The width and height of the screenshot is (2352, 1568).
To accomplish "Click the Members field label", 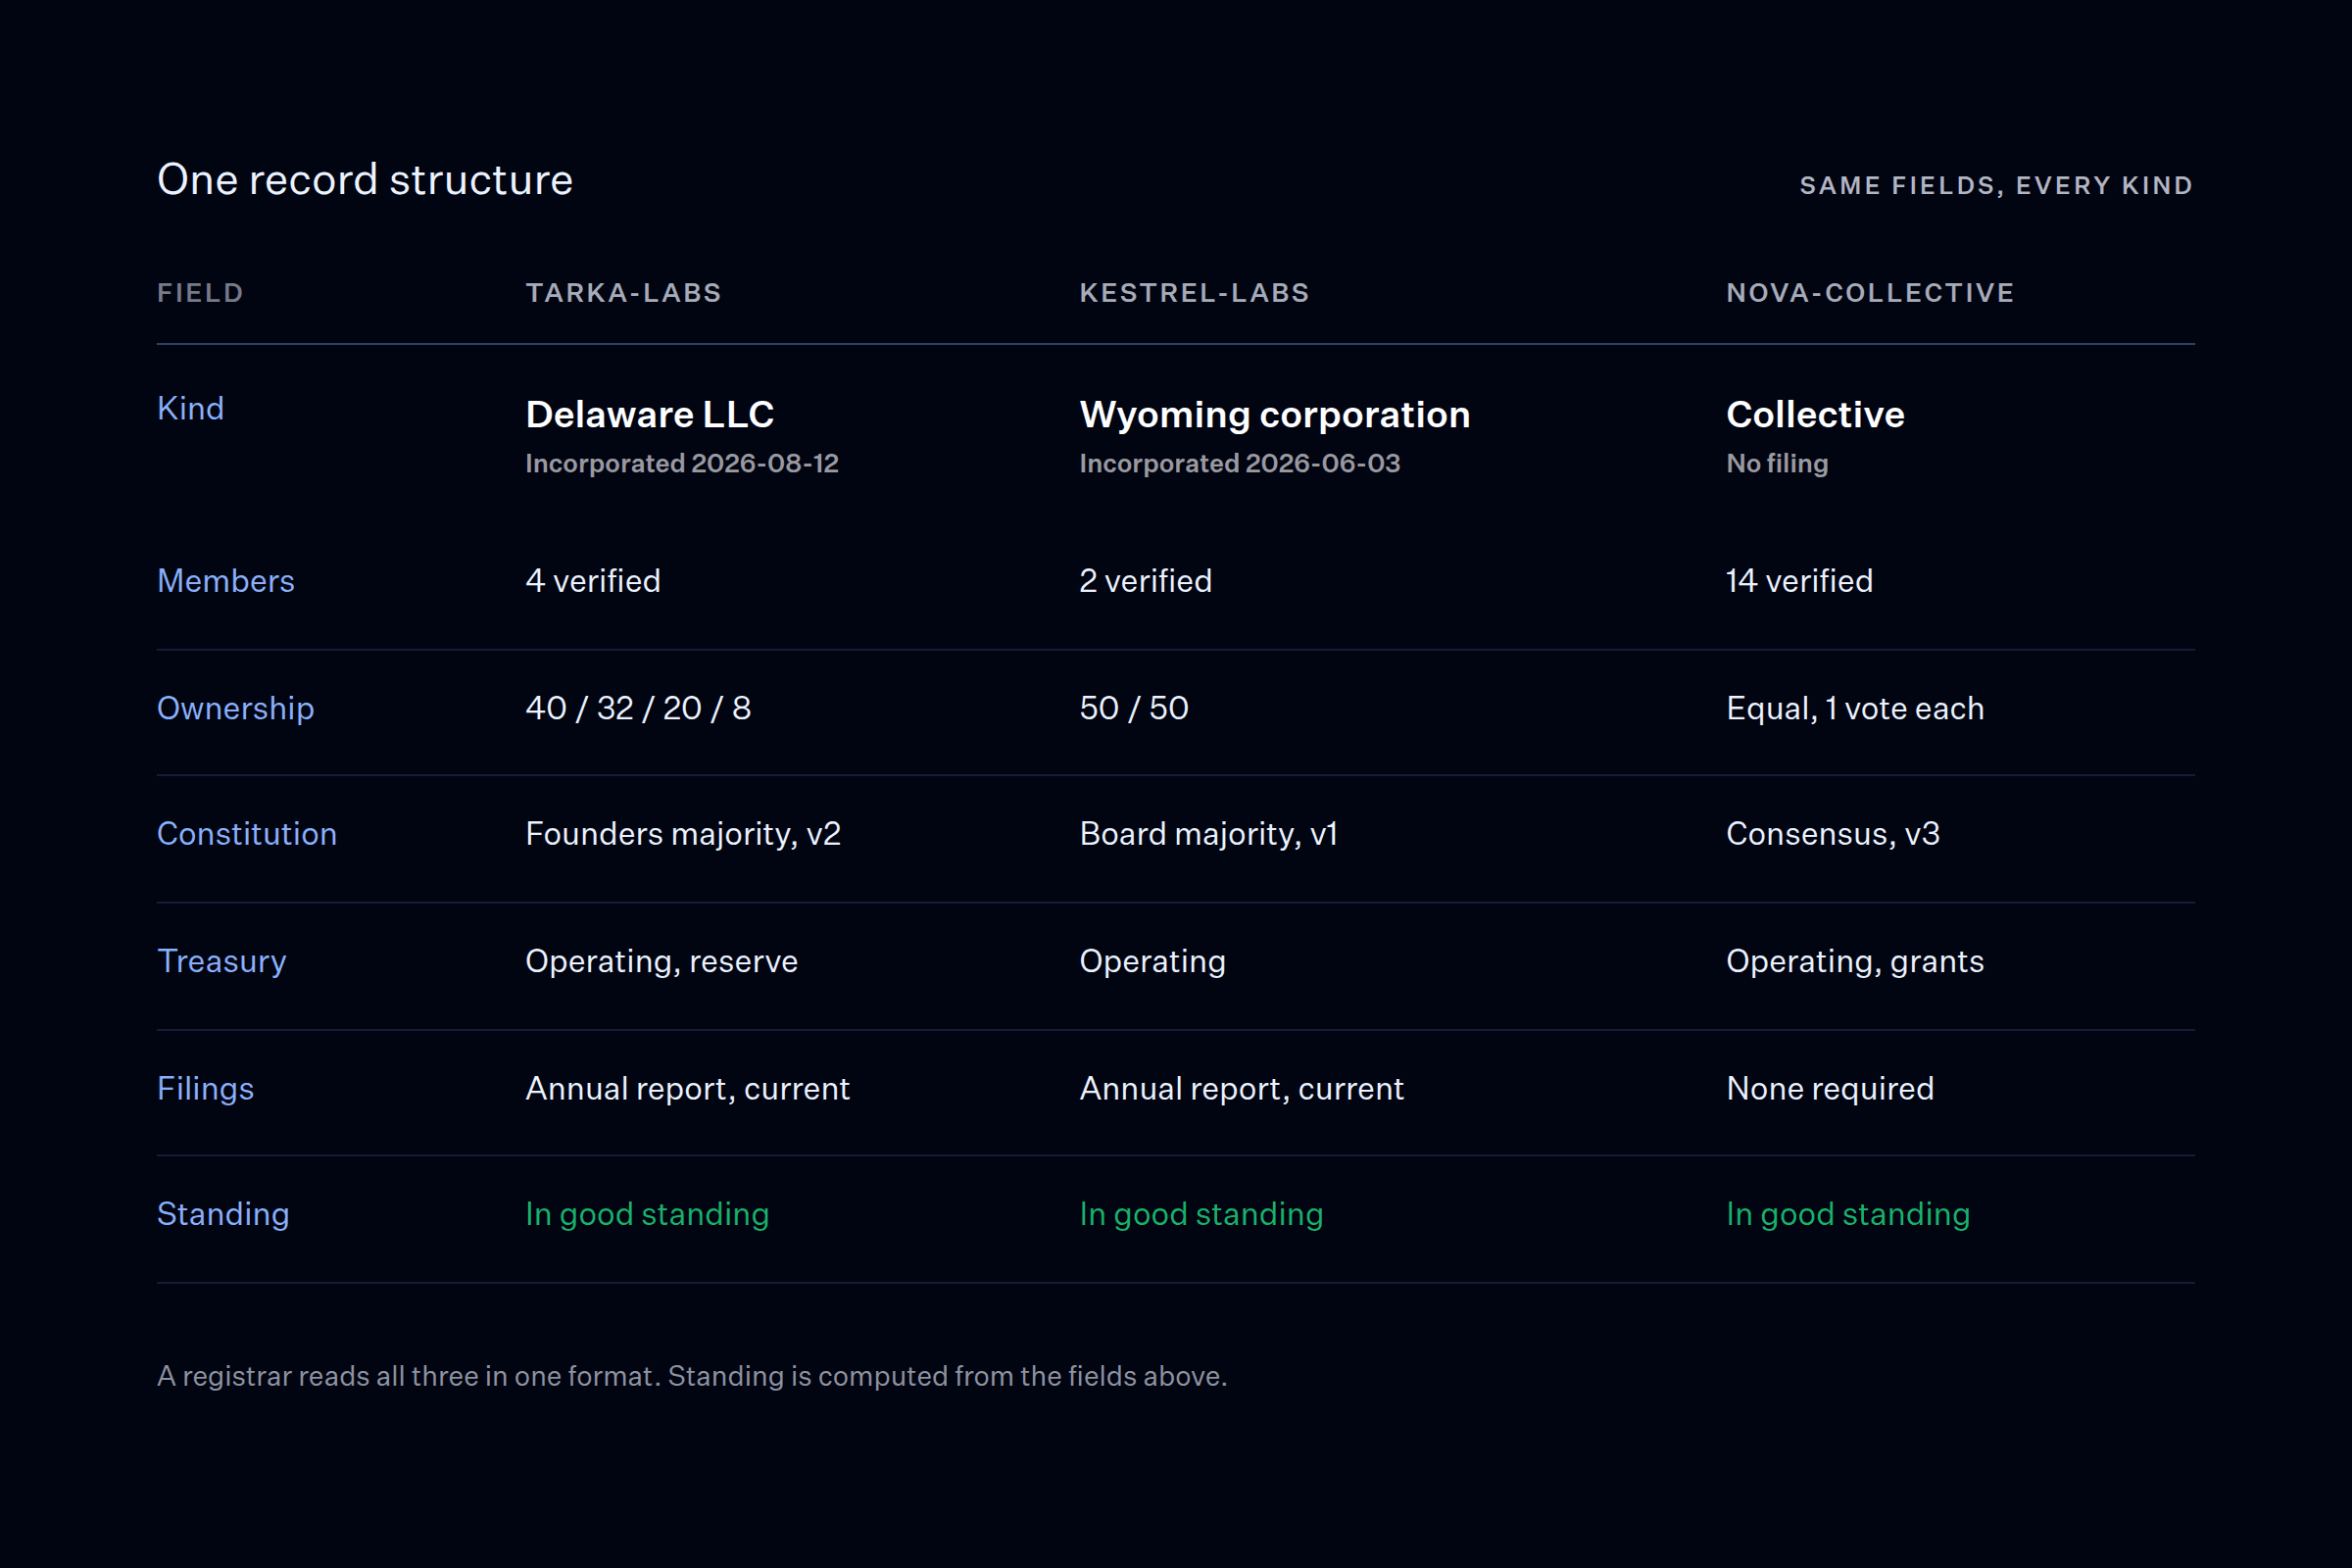I will (x=225, y=581).
